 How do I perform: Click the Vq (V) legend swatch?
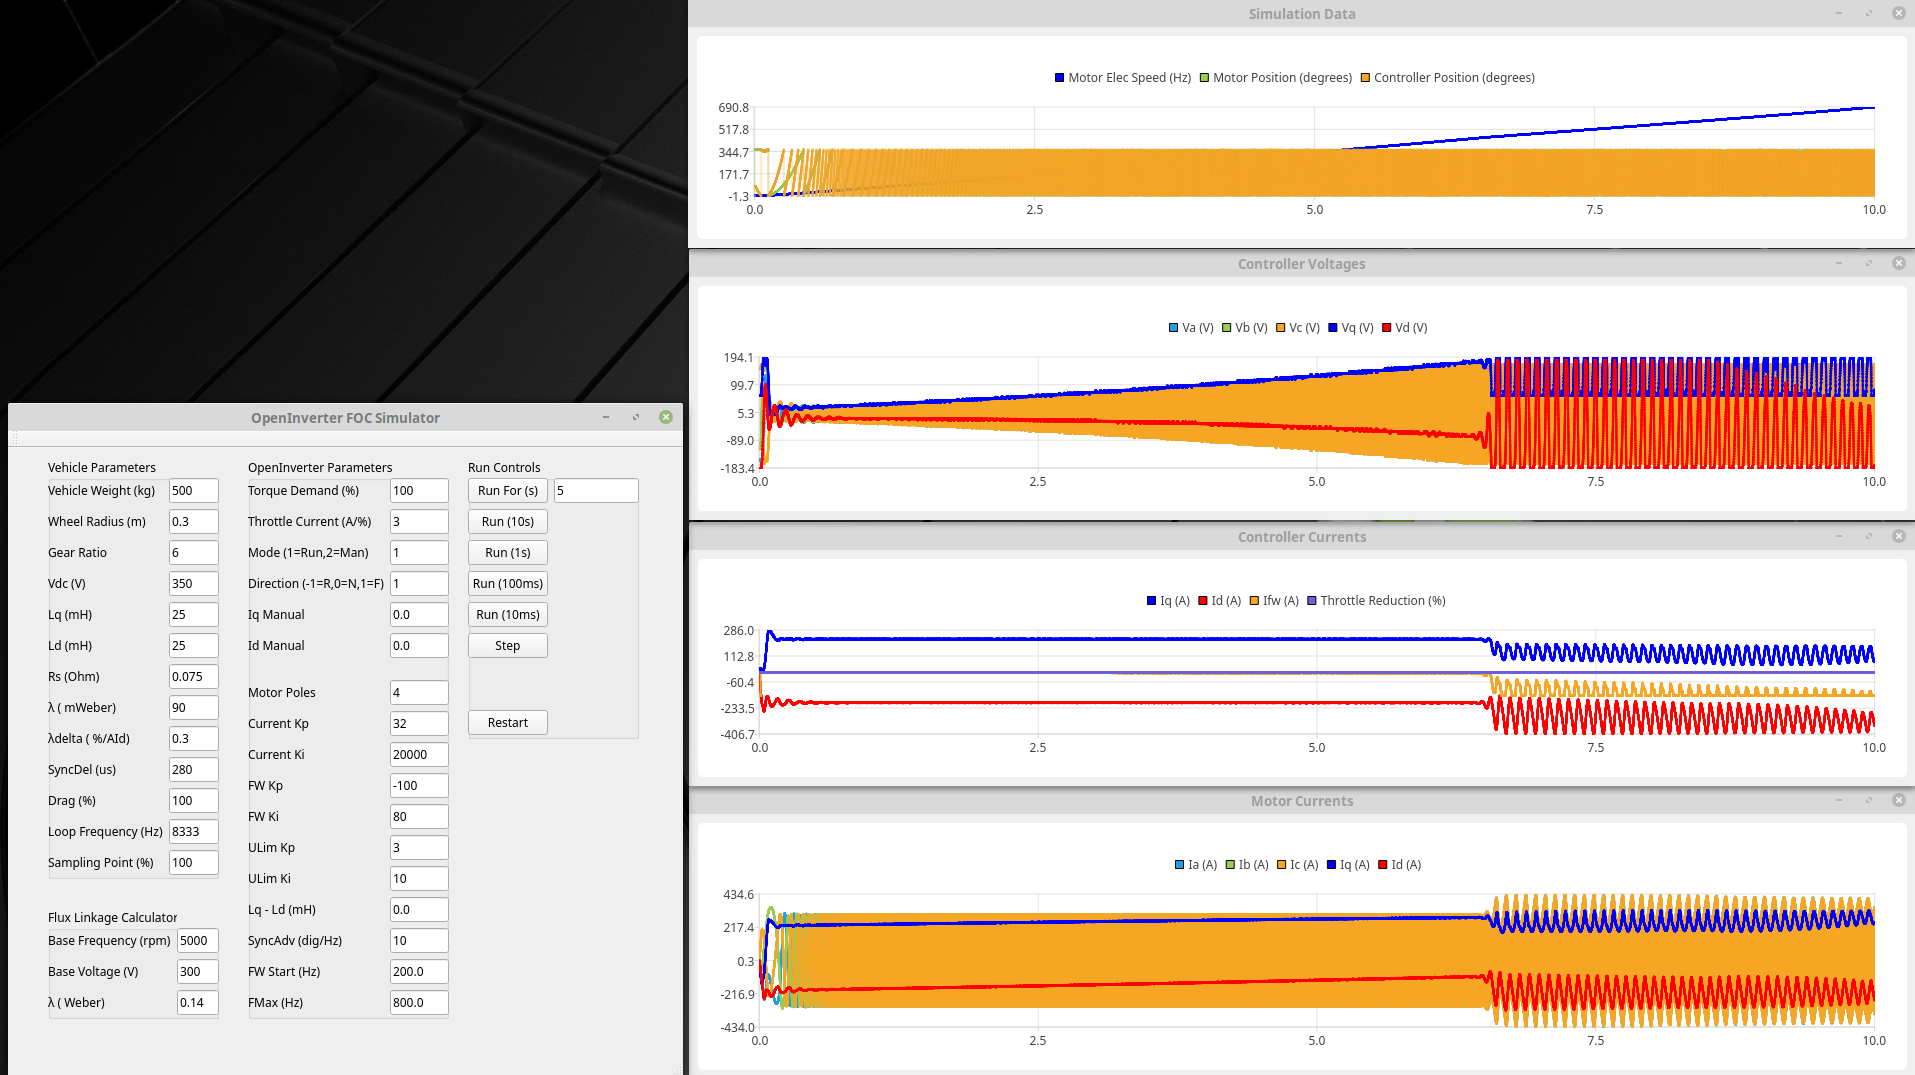[x=1332, y=328]
